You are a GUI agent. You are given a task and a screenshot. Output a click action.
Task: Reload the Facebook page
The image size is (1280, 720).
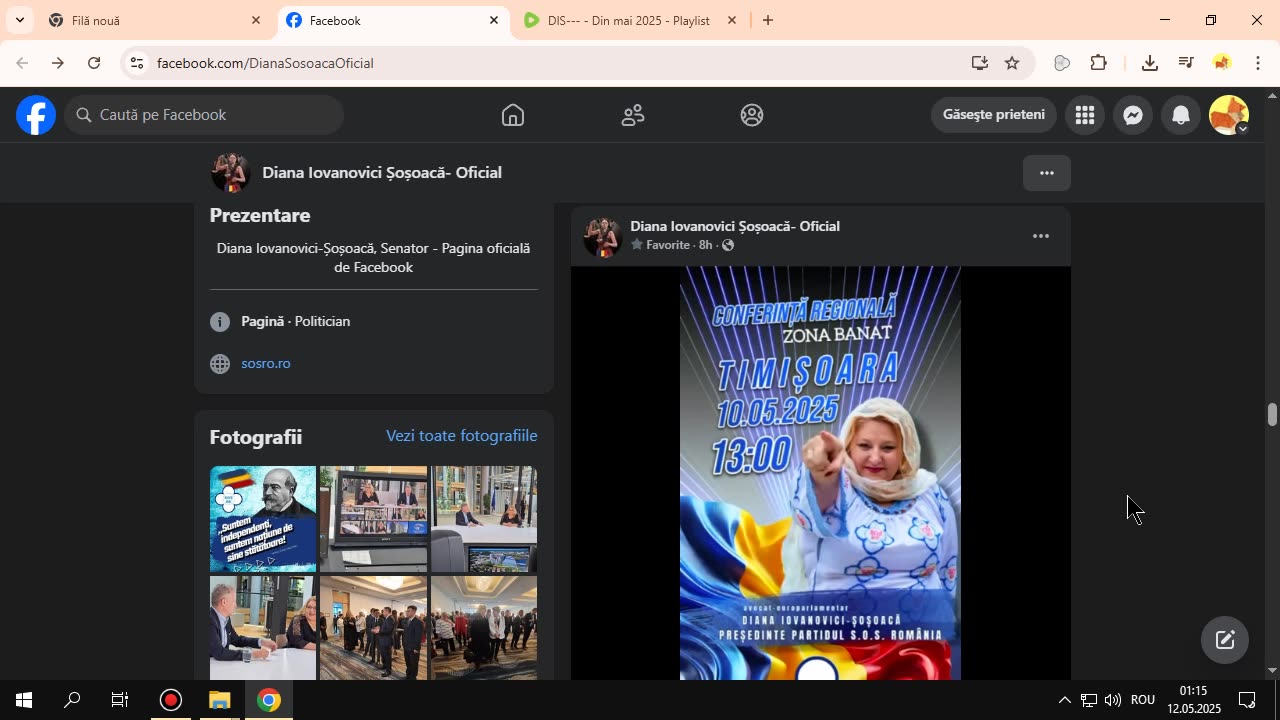pos(94,63)
